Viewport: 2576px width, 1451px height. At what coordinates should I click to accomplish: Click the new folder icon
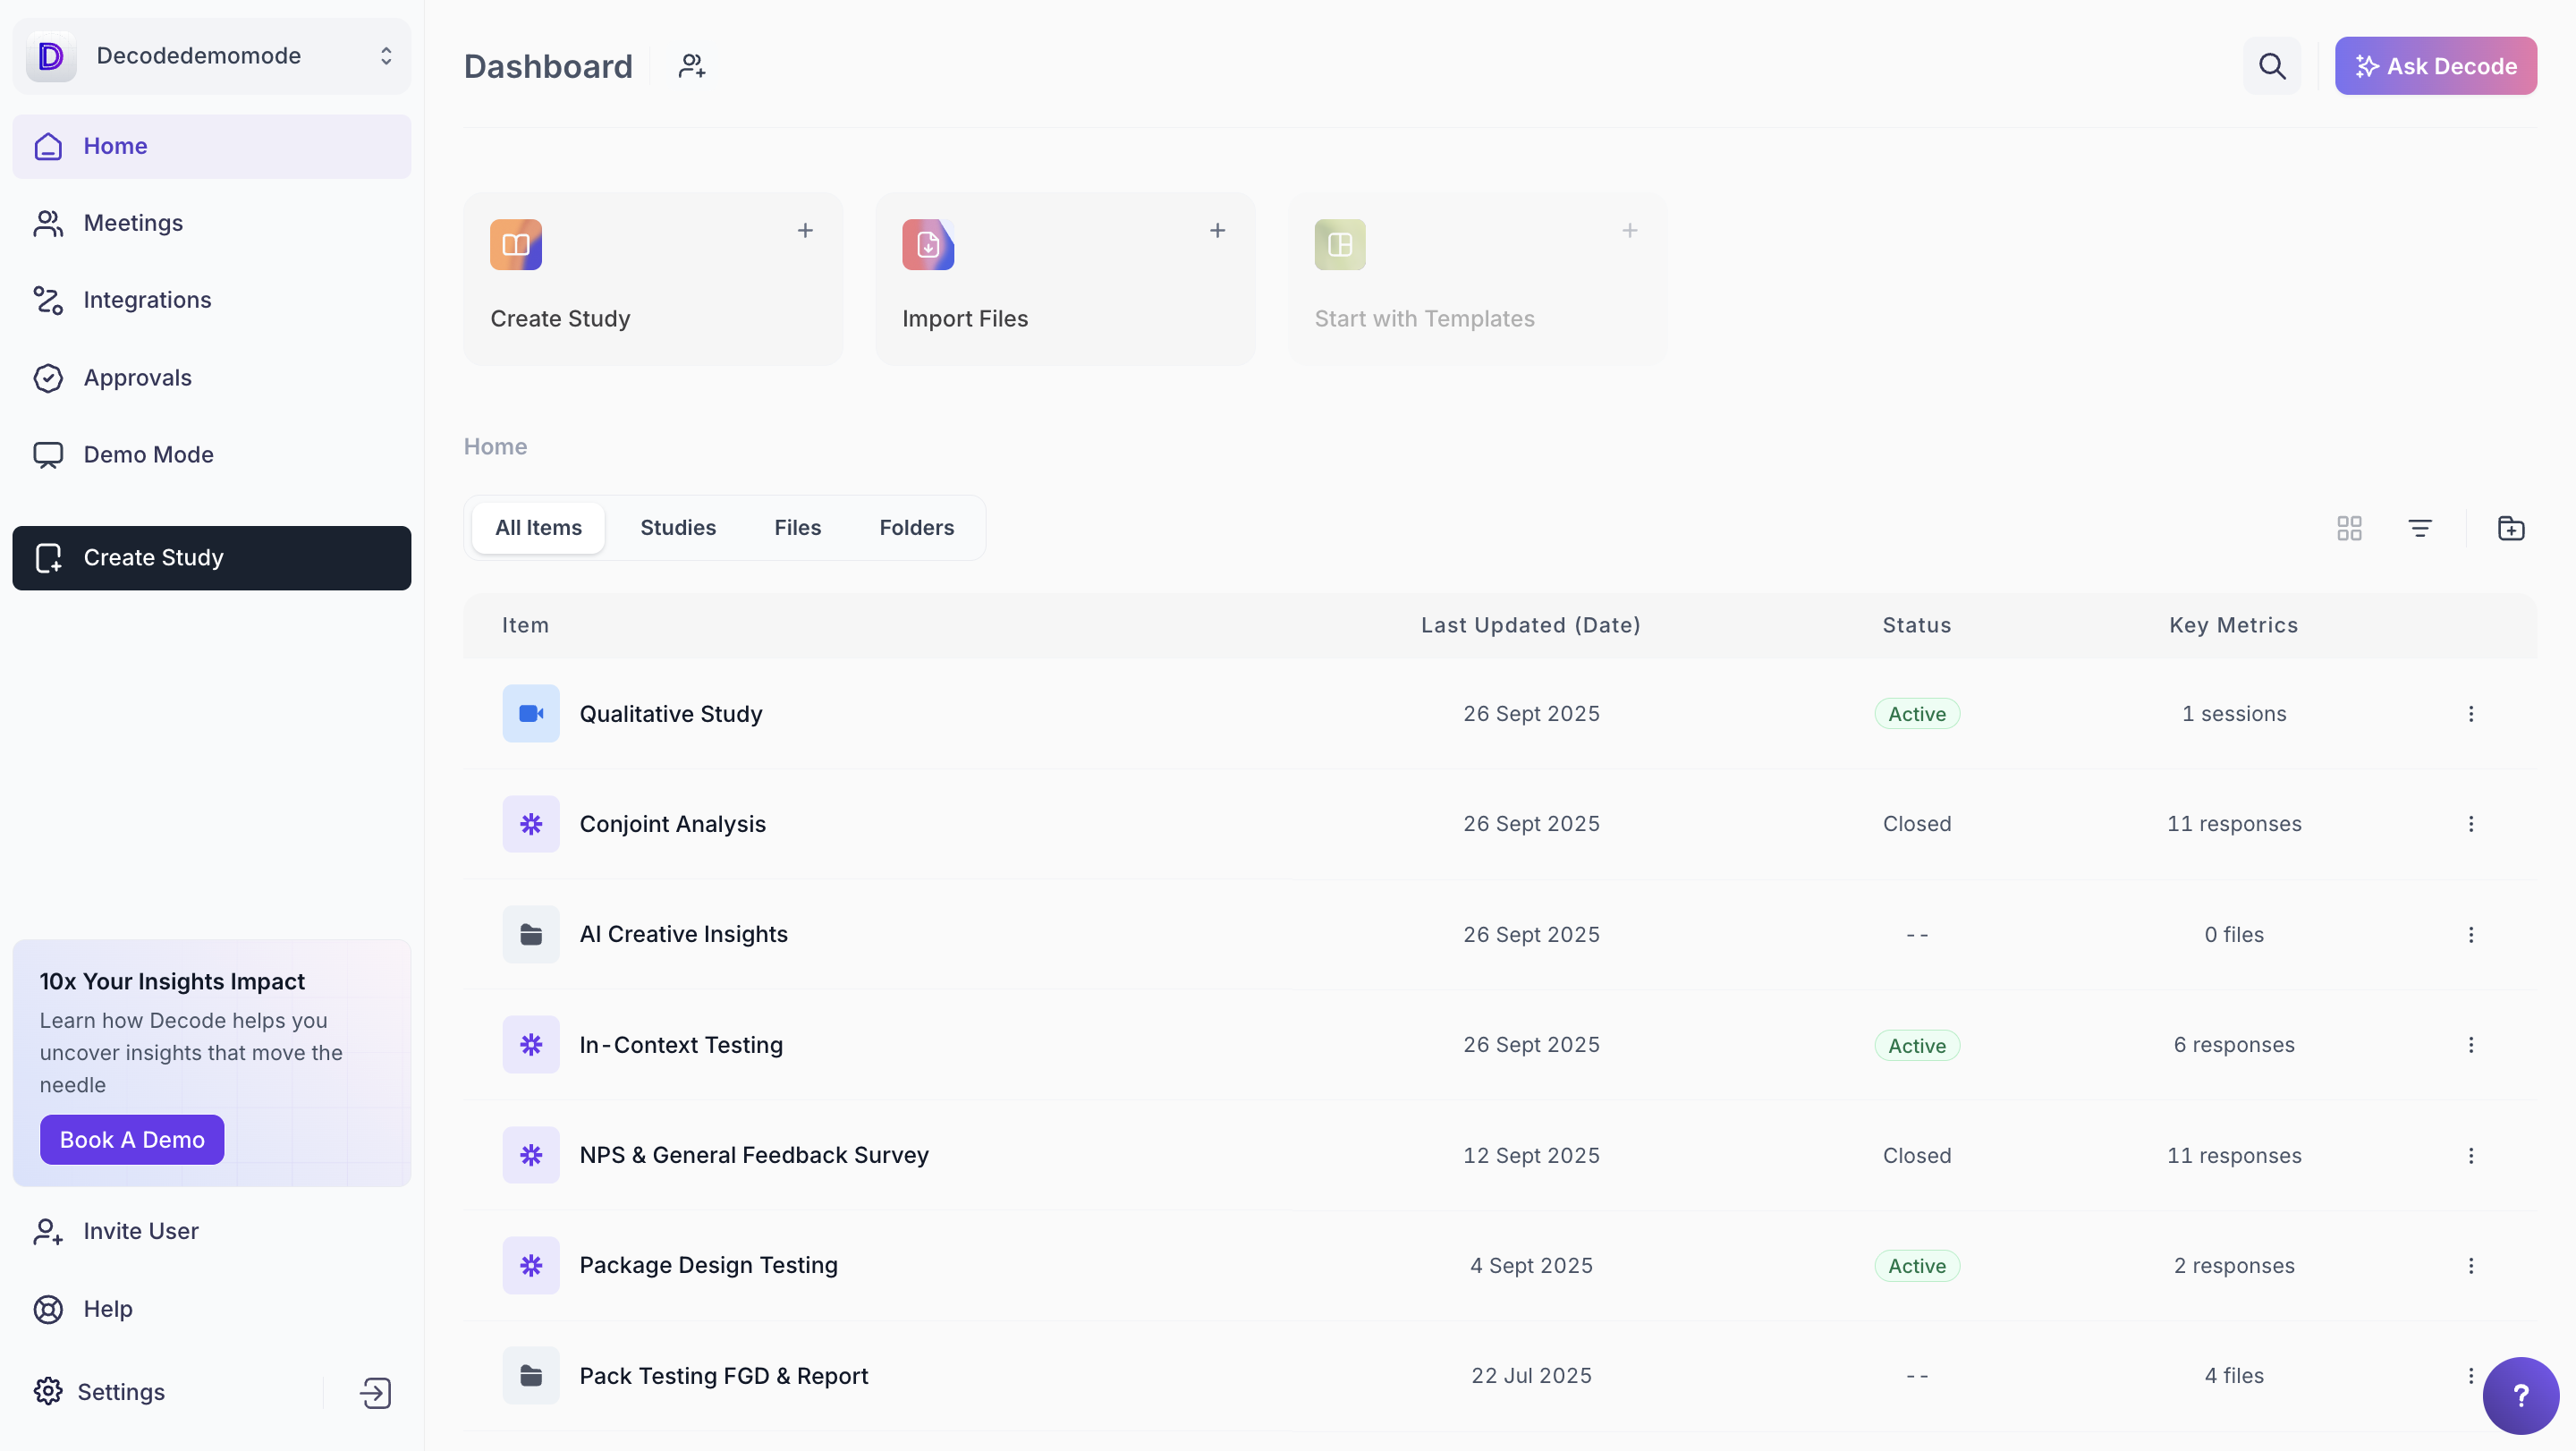pyautogui.click(x=2510, y=528)
